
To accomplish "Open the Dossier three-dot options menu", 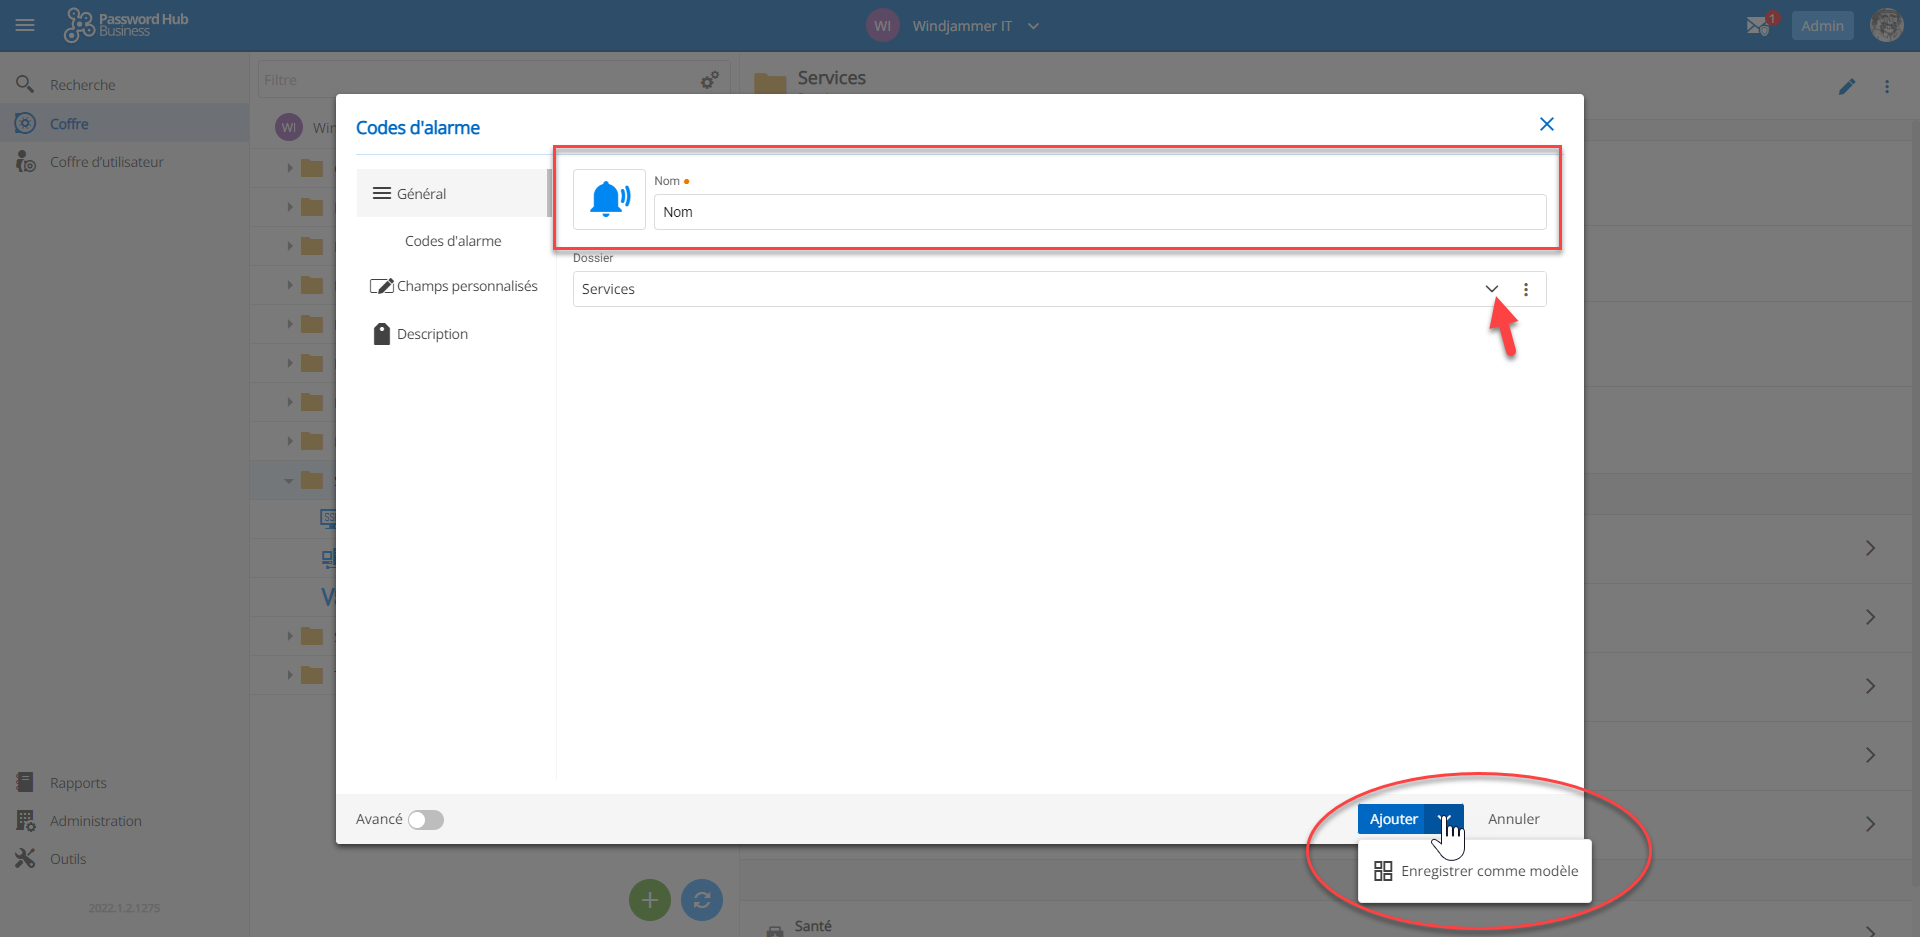I will 1525,289.
